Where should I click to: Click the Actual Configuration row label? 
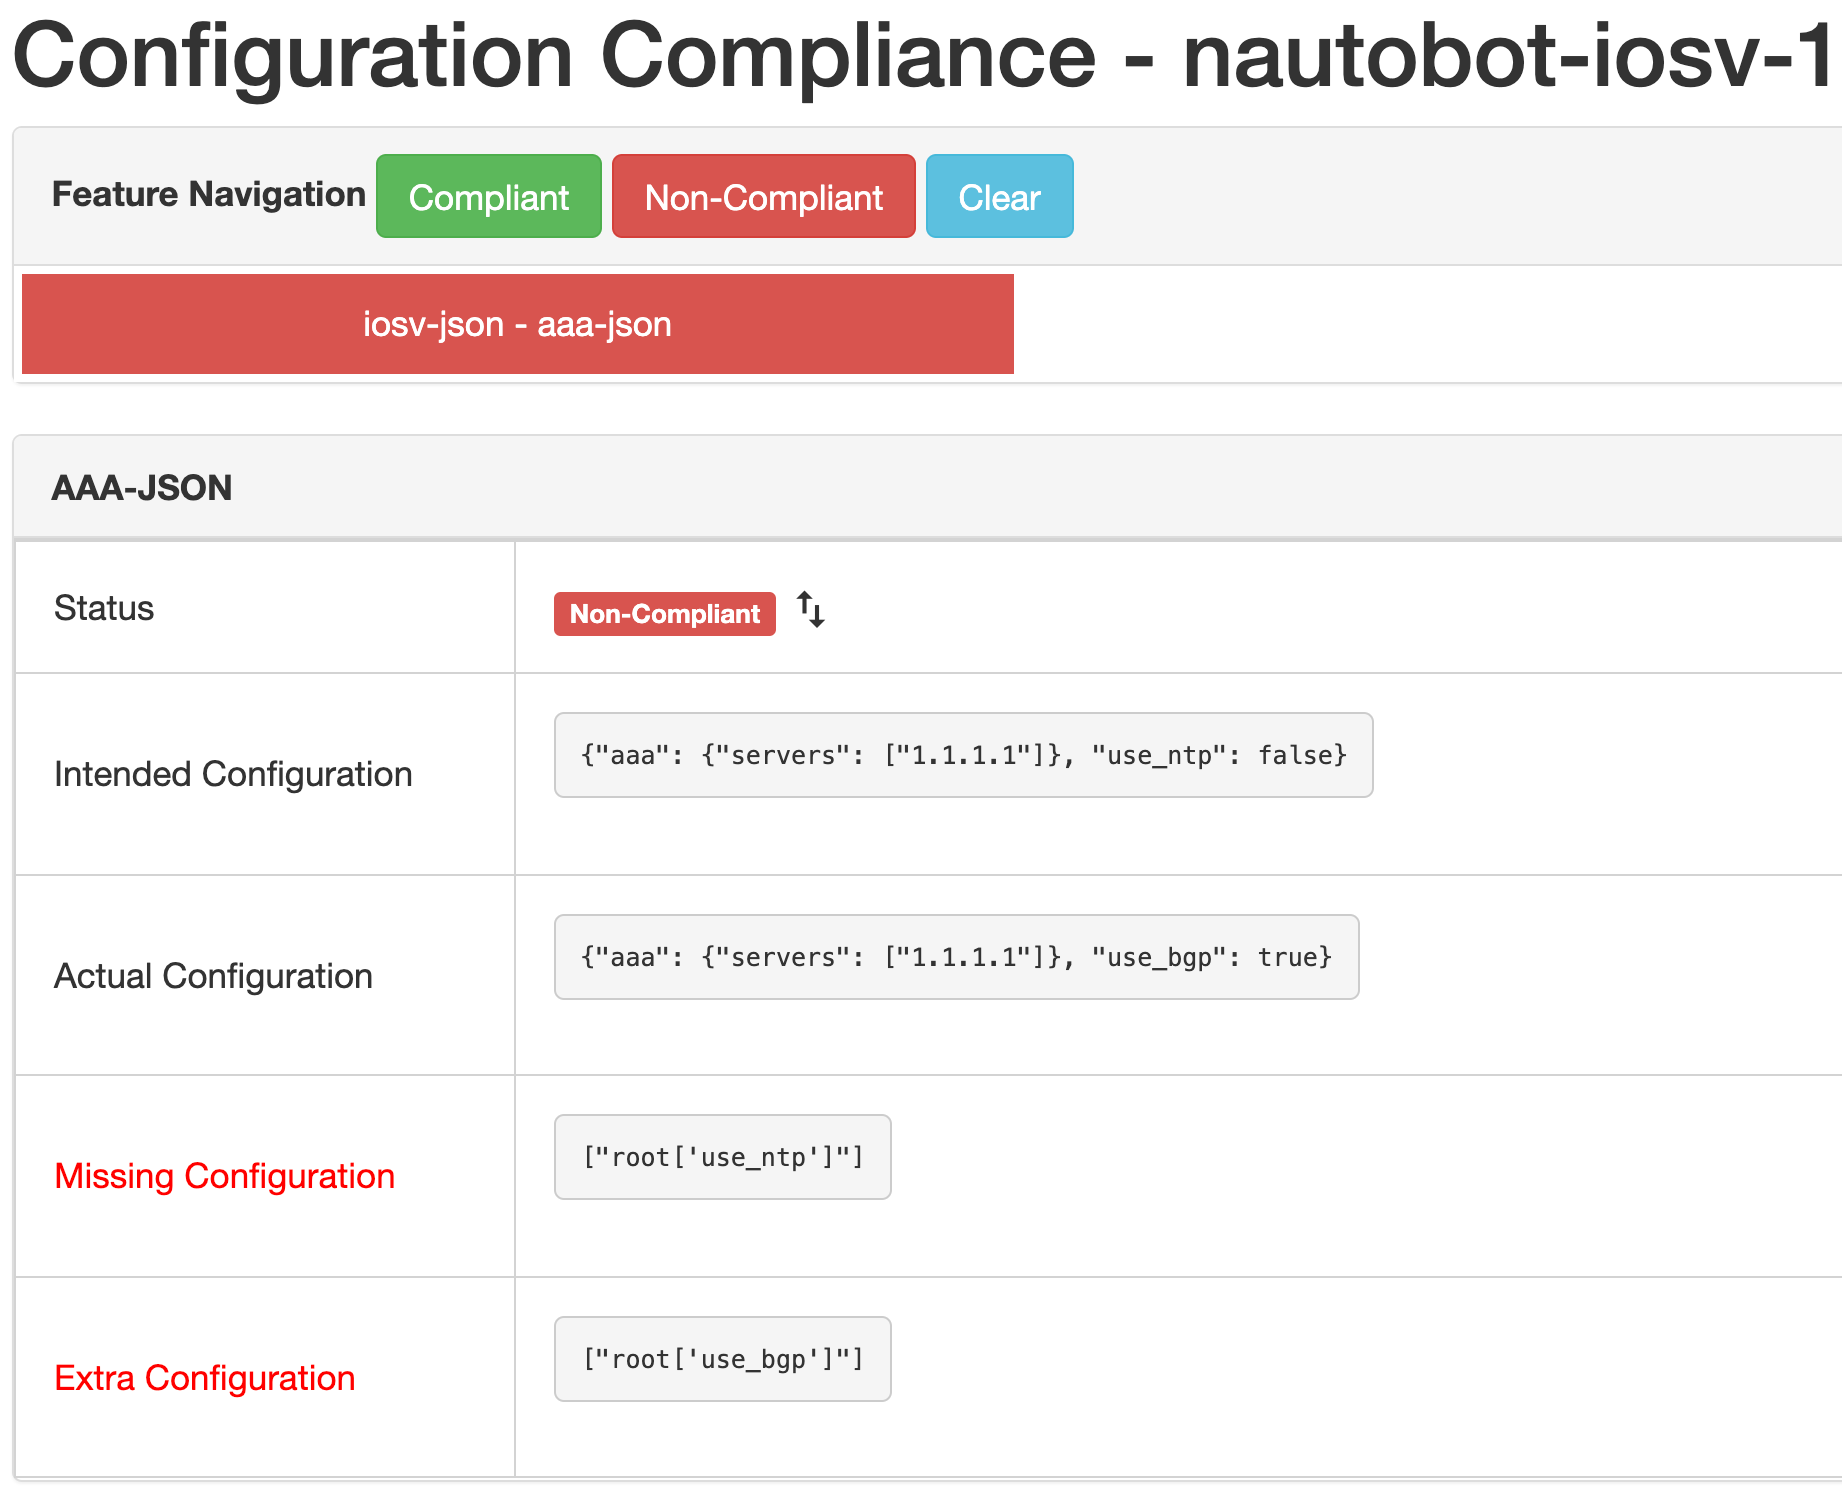(x=213, y=976)
